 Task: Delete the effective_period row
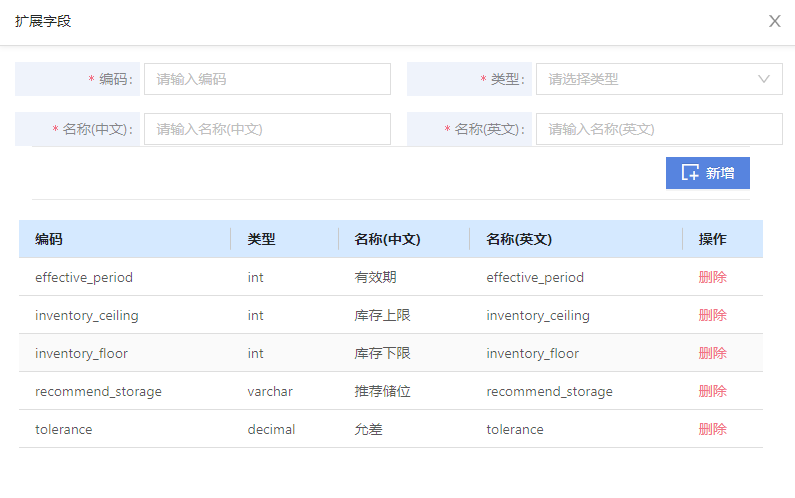712,277
